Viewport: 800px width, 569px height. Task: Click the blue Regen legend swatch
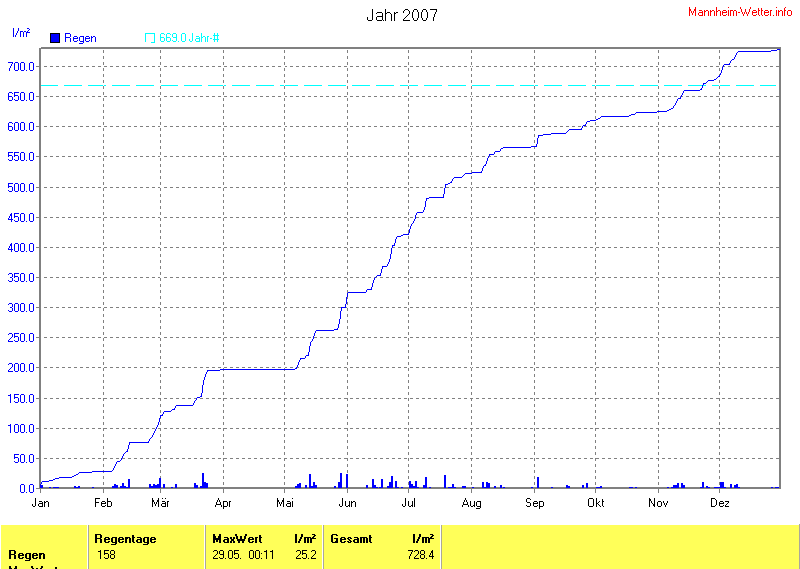point(55,38)
